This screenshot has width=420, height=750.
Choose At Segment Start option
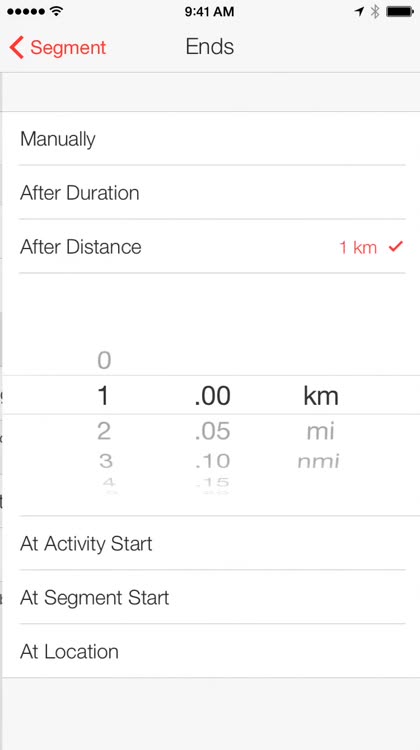[x=212, y=597]
